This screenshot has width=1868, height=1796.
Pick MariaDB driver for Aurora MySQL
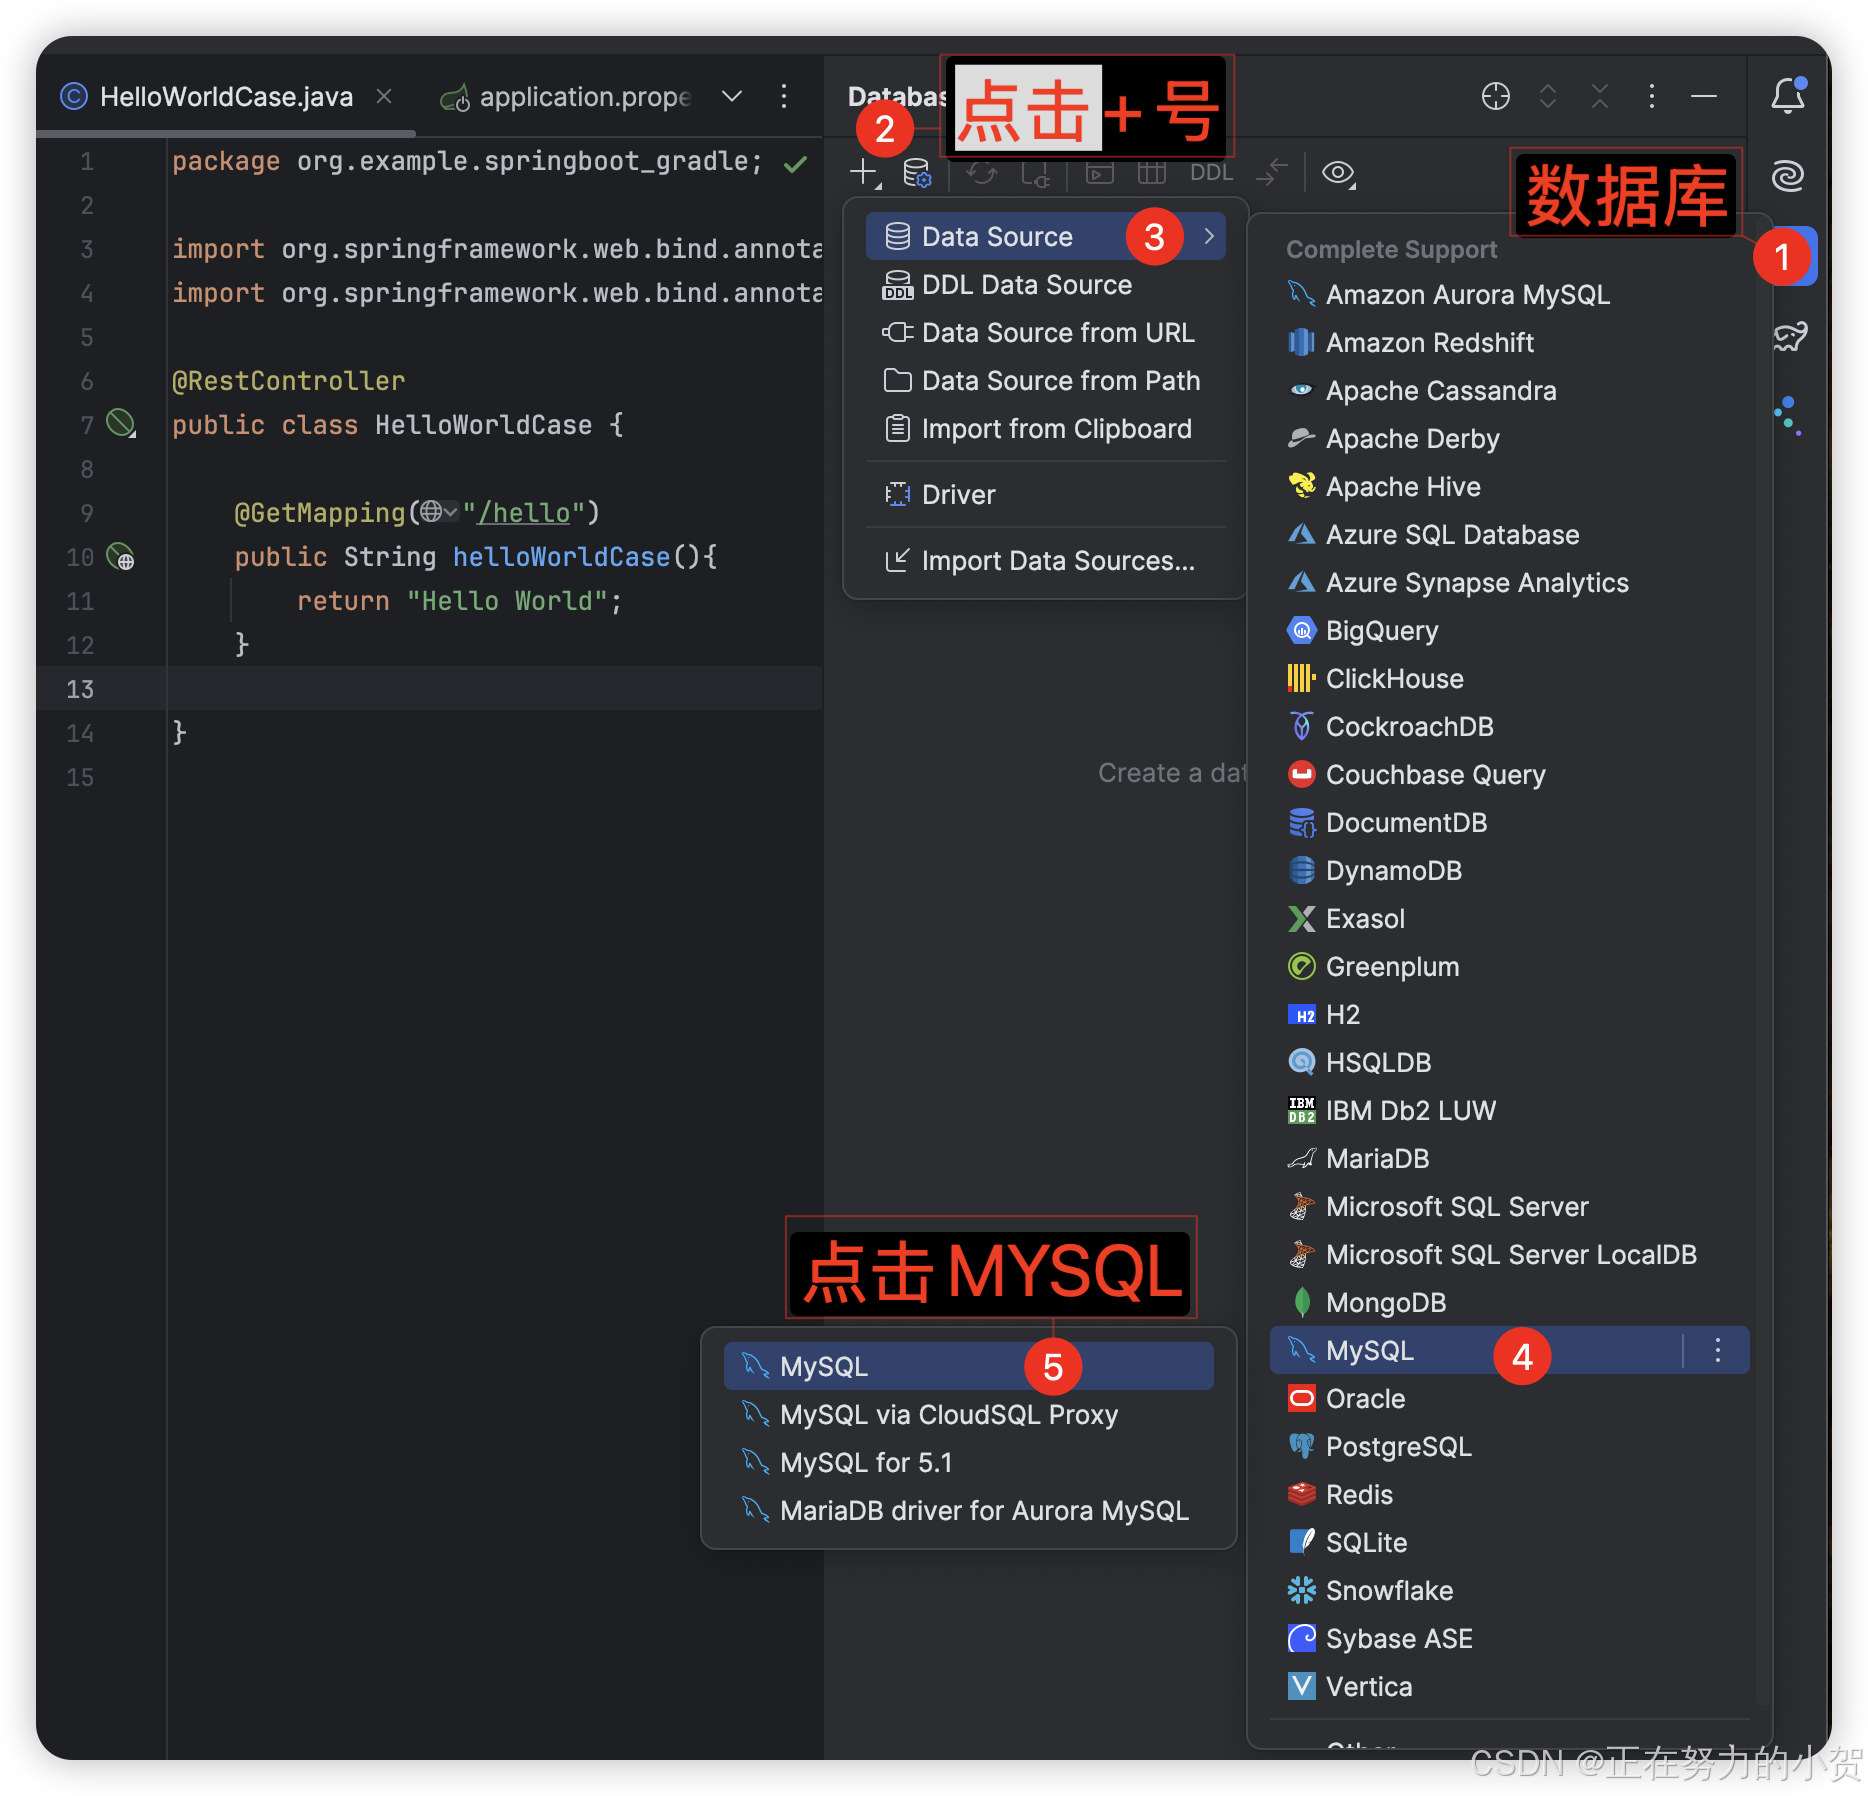click(968, 1511)
